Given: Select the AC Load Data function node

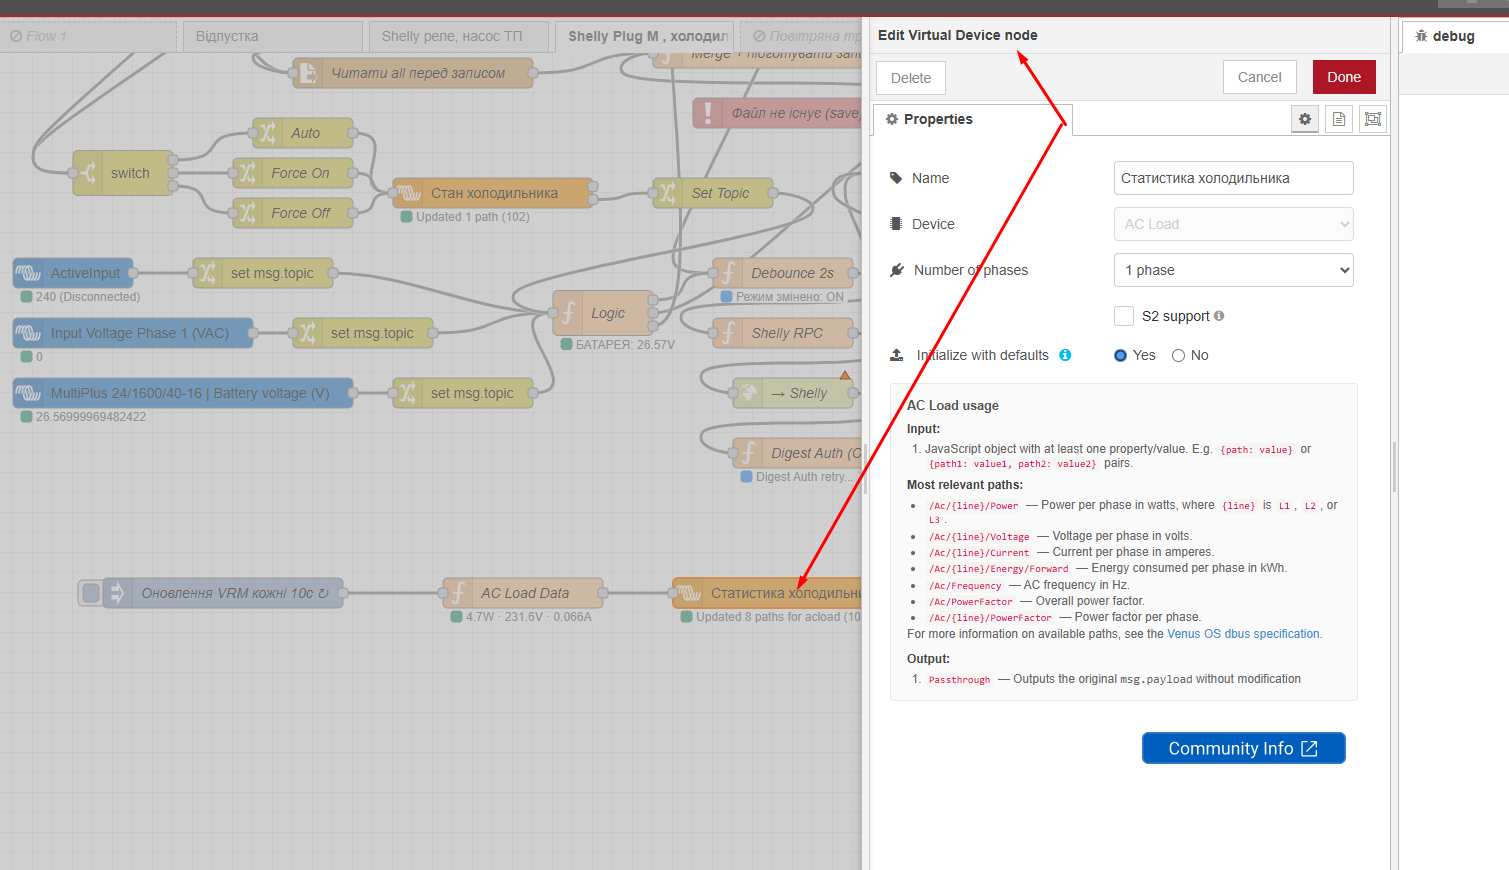Looking at the screenshot, I should coord(524,593).
